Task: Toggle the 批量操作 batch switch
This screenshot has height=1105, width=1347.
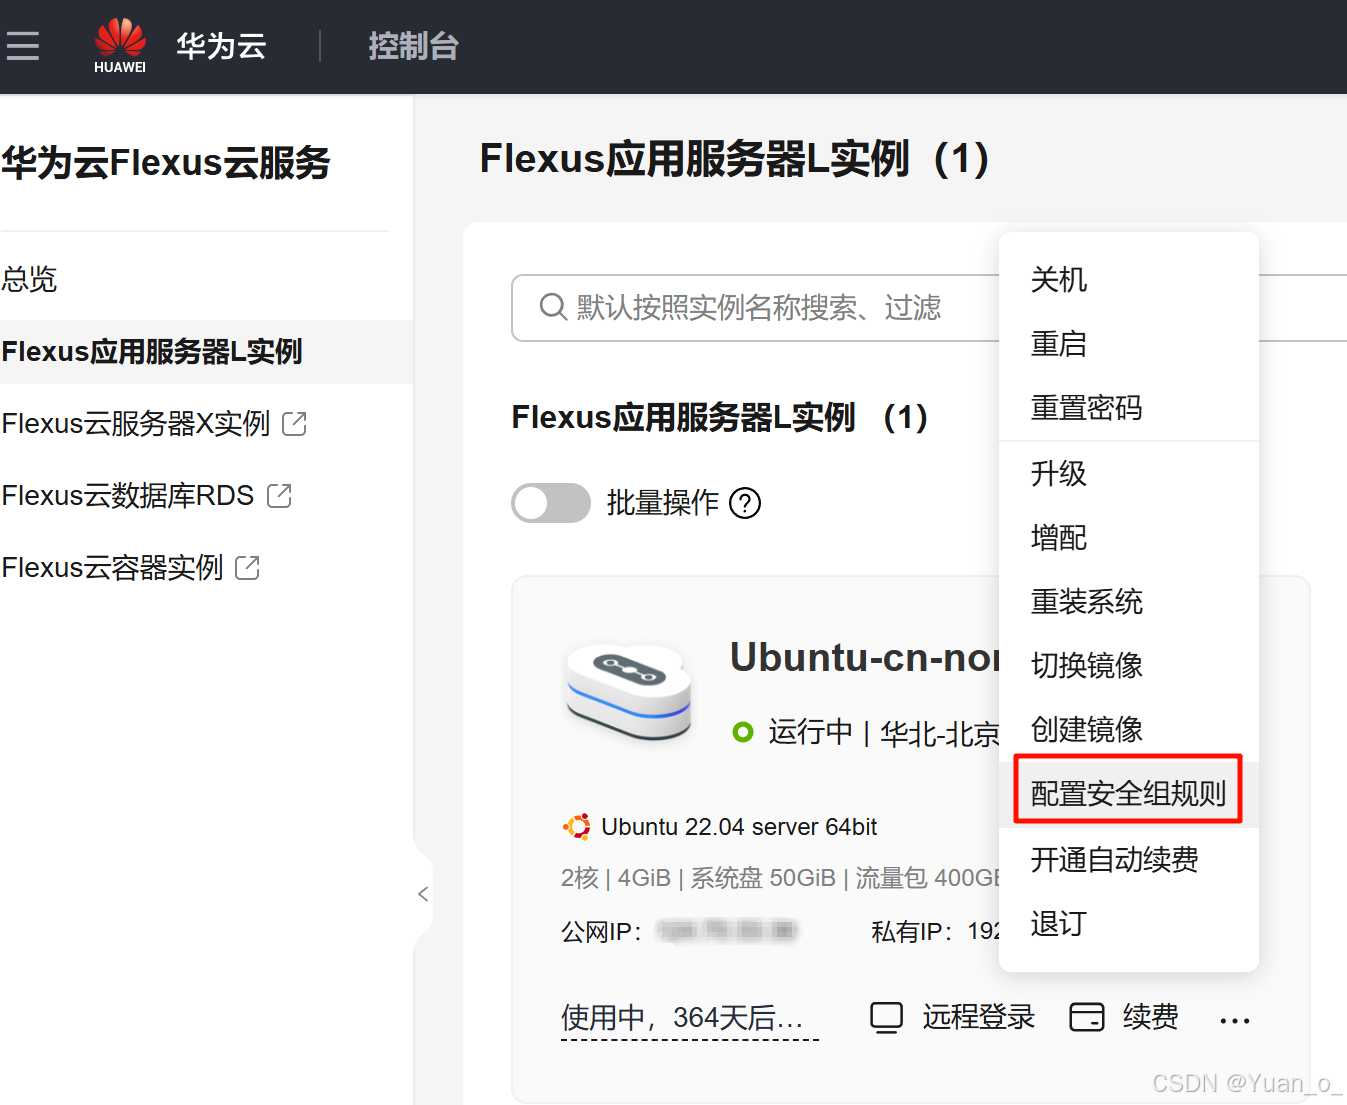Action: pyautogui.click(x=551, y=503)
